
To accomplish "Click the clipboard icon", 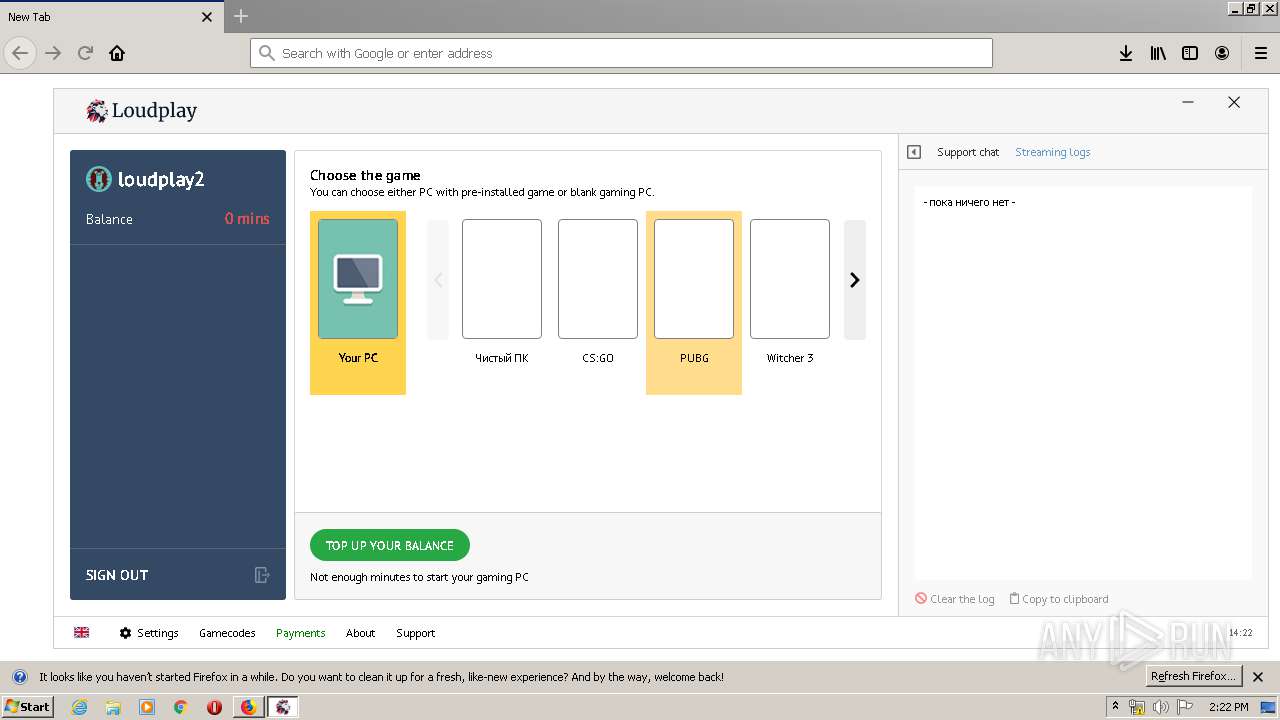I will 1014,598.
